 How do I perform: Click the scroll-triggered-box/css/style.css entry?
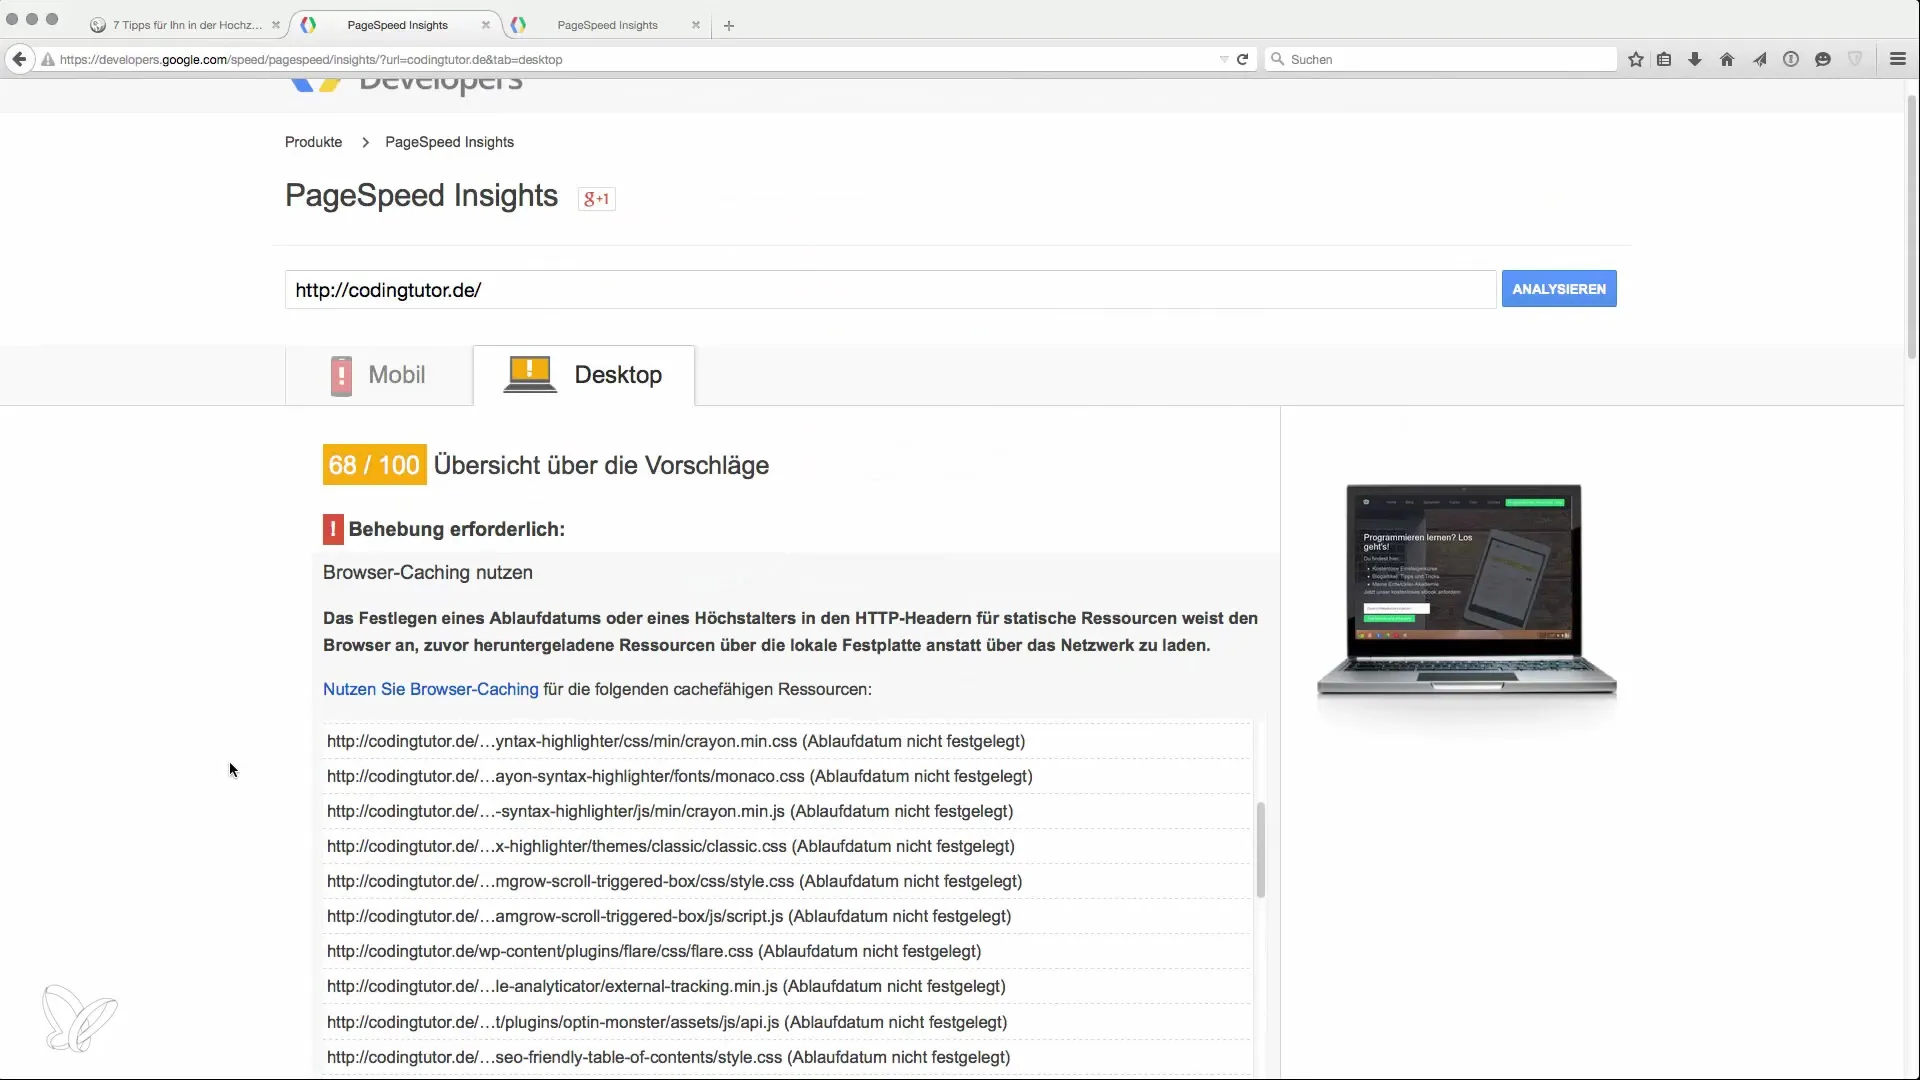(x=674, y=881)
